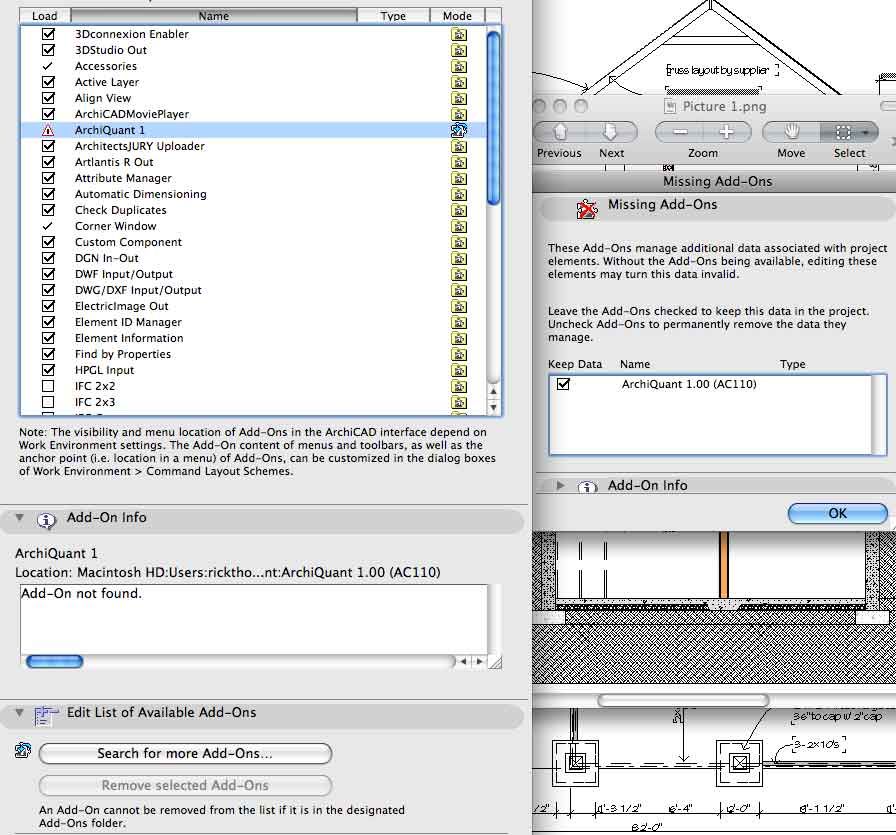Click the mode icon for ArchiCADMoviePlayer
This screenshot has width=896, height=835.
458,114
